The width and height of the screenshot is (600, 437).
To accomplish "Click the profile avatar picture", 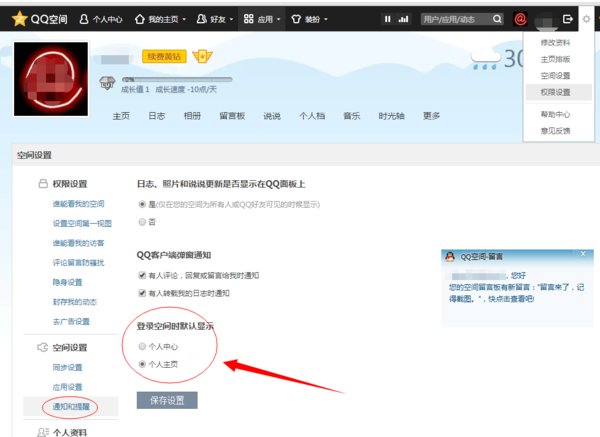I will 51,79.
